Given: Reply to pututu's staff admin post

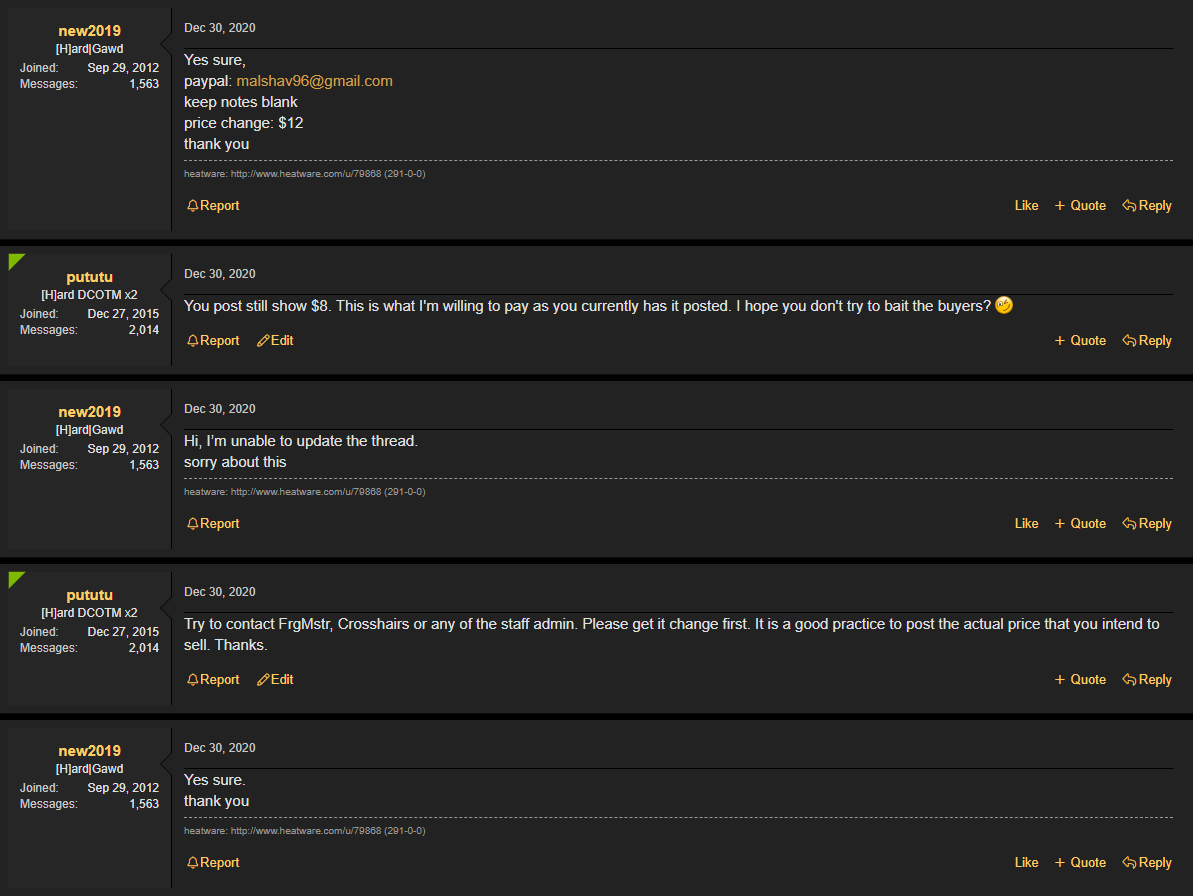Looking at the screenshot, I should click(x=1147, y=680).
